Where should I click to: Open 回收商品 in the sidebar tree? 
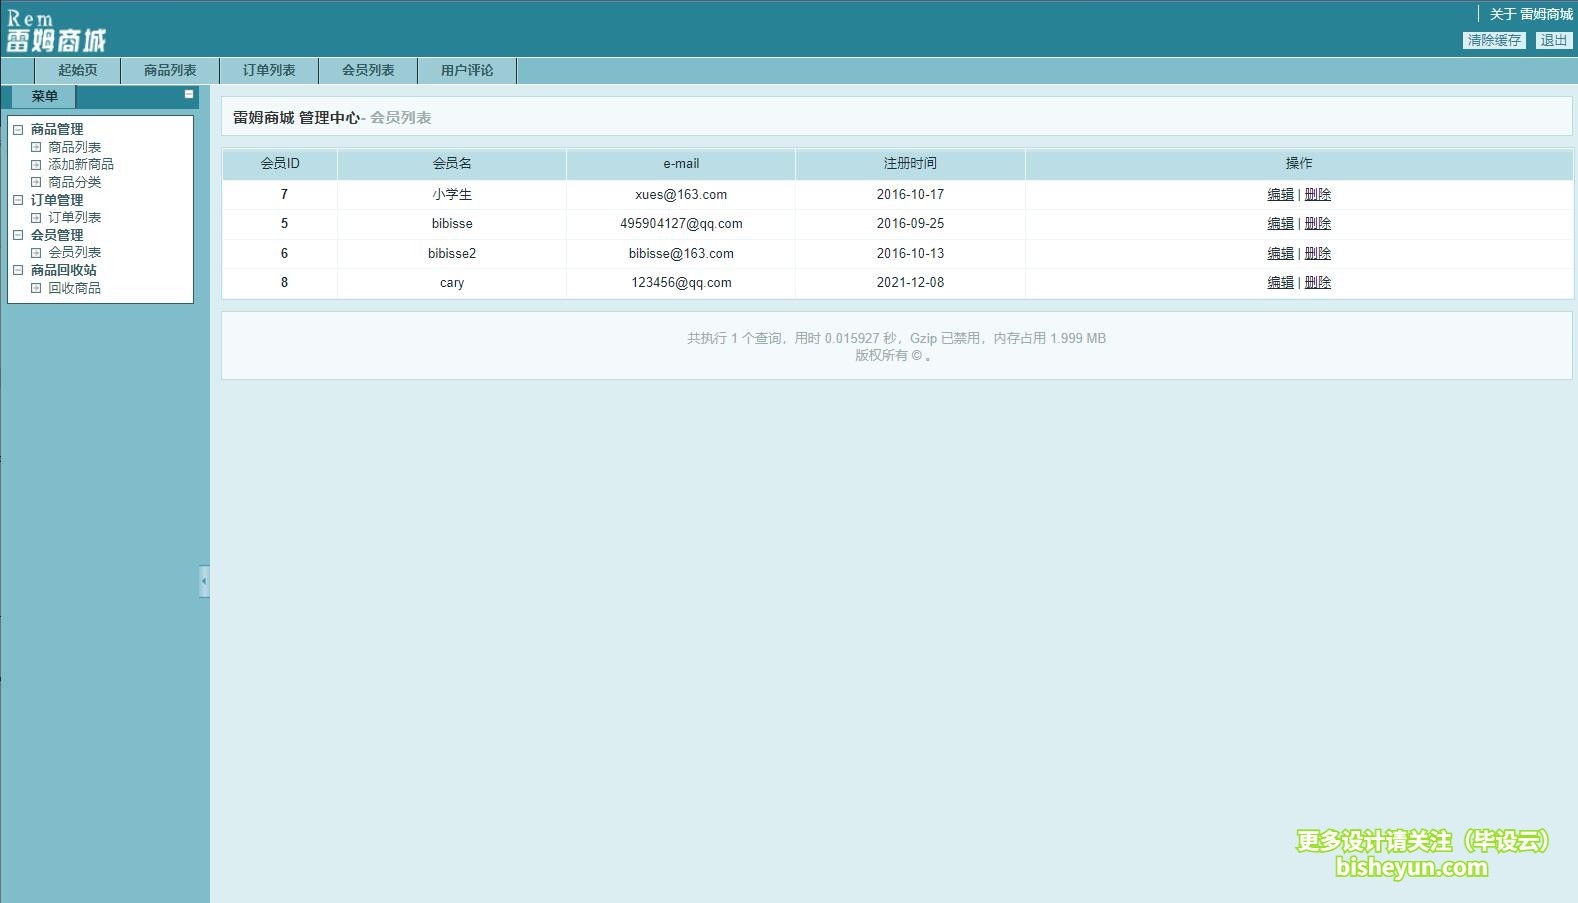point(75,288)
